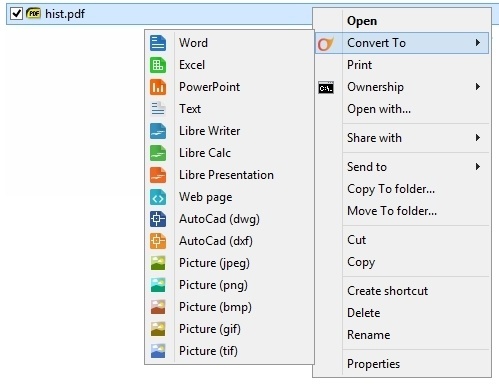499x384 pixels.
Task: Select Web page label in submenu
Action: coord(206,197)
